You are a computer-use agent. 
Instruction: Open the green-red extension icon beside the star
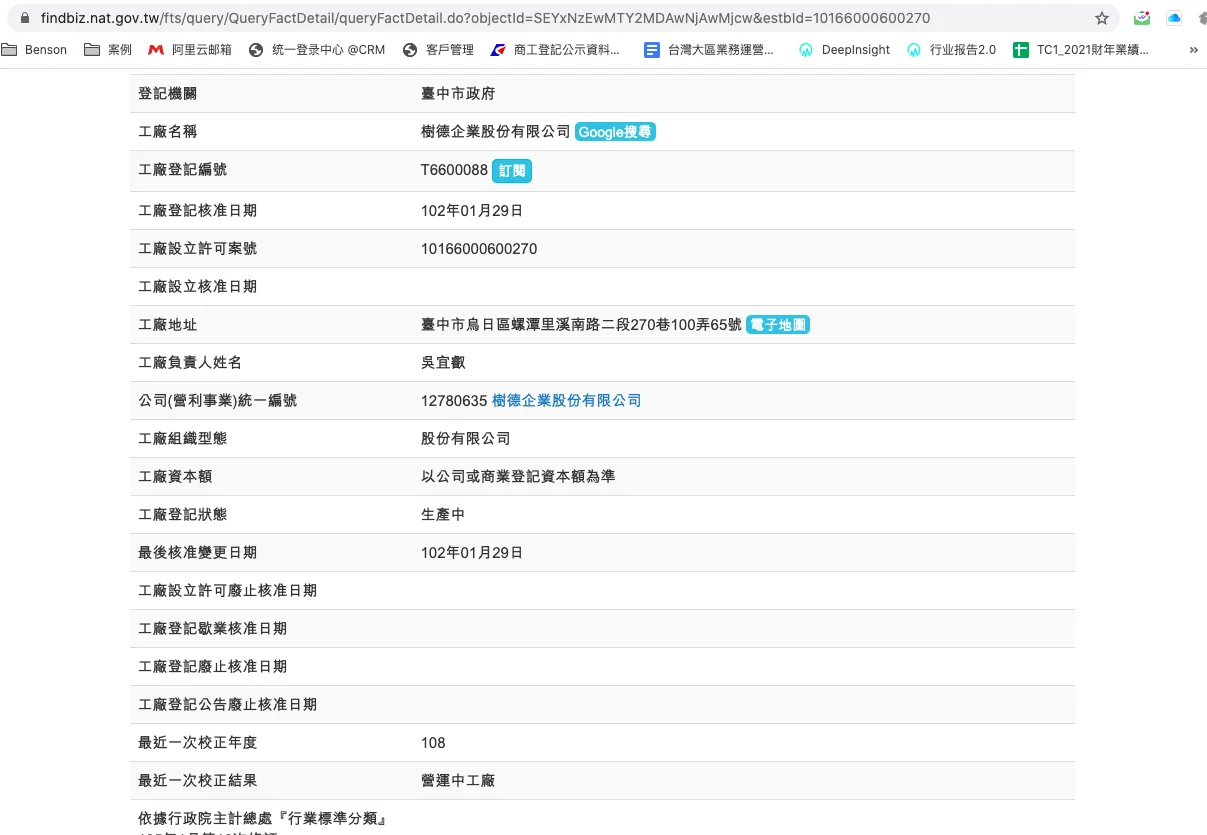pos(1142,18)
